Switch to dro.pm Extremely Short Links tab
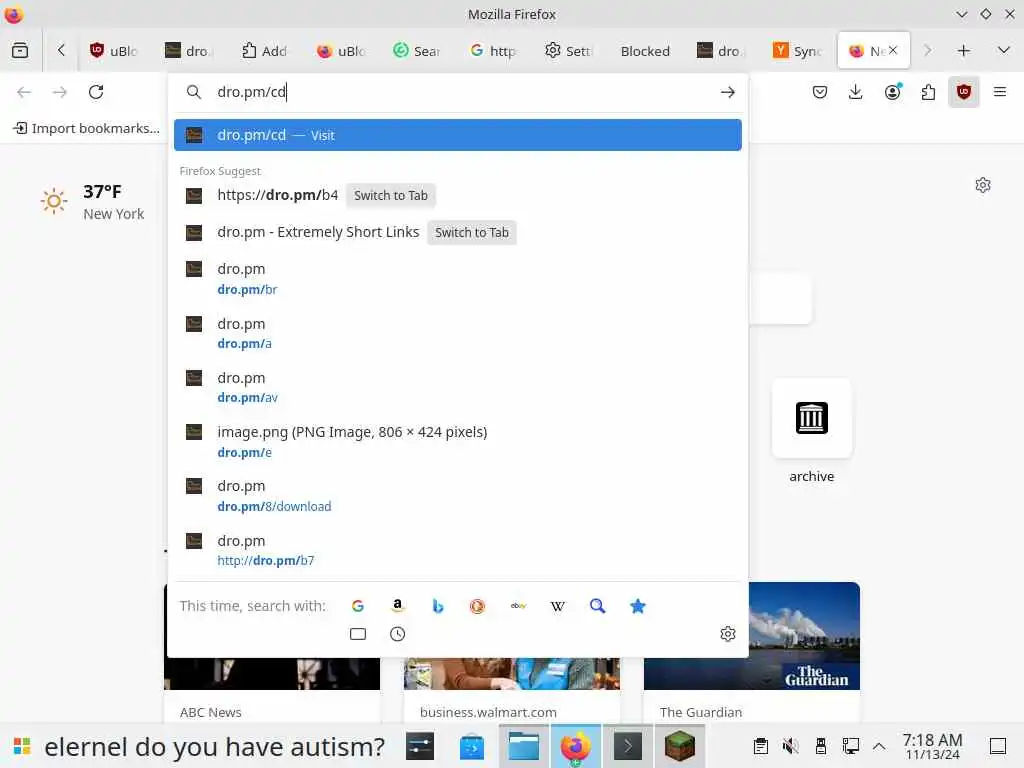Viewport: 1024px width, 768px height. 472,232
